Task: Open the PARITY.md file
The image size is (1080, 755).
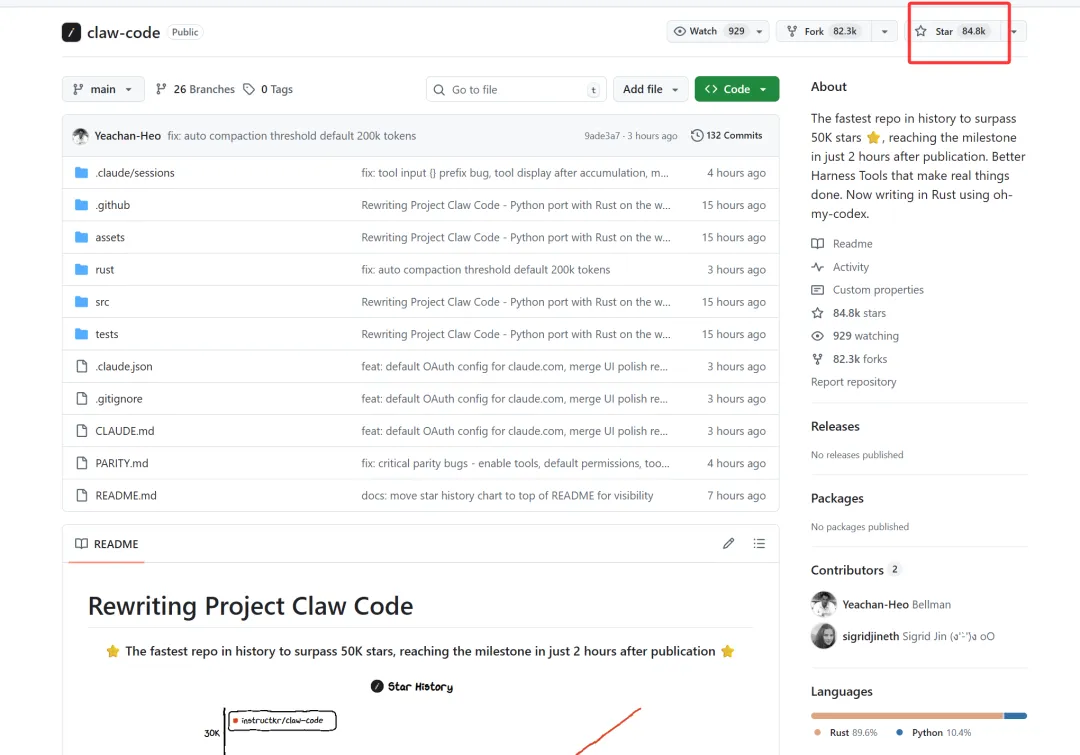Action: point(122,463)
